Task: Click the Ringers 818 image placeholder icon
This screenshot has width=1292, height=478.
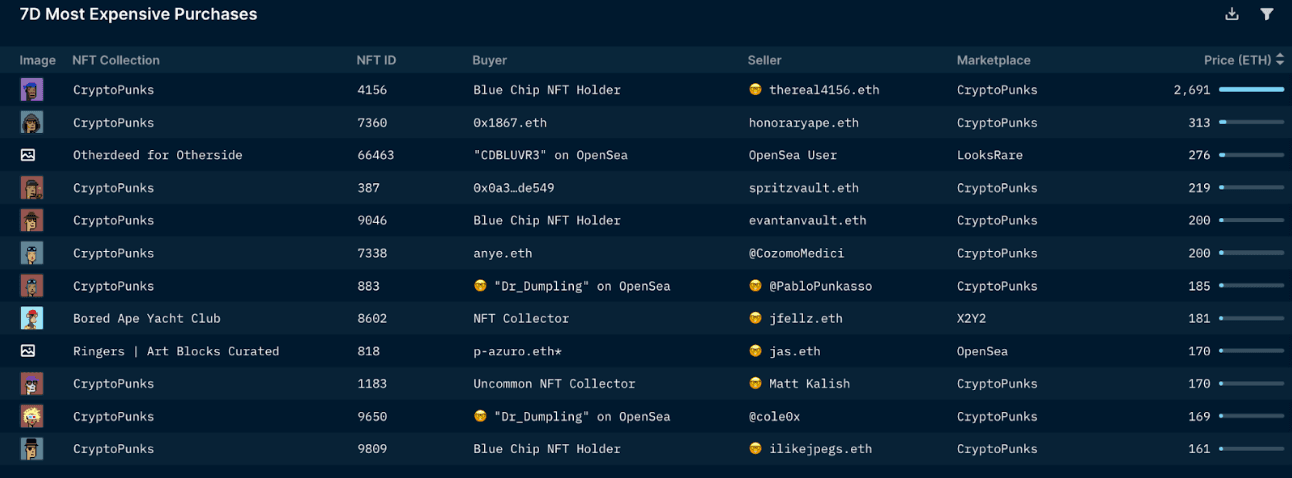Action: tap(28, 351)
